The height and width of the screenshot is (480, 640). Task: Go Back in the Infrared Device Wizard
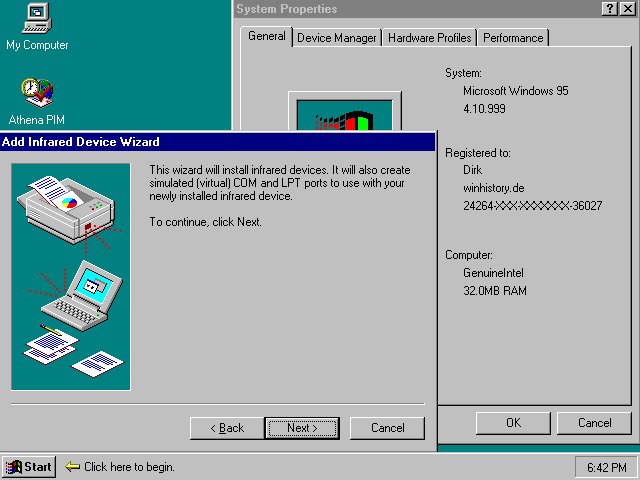[x=227, y=428]
